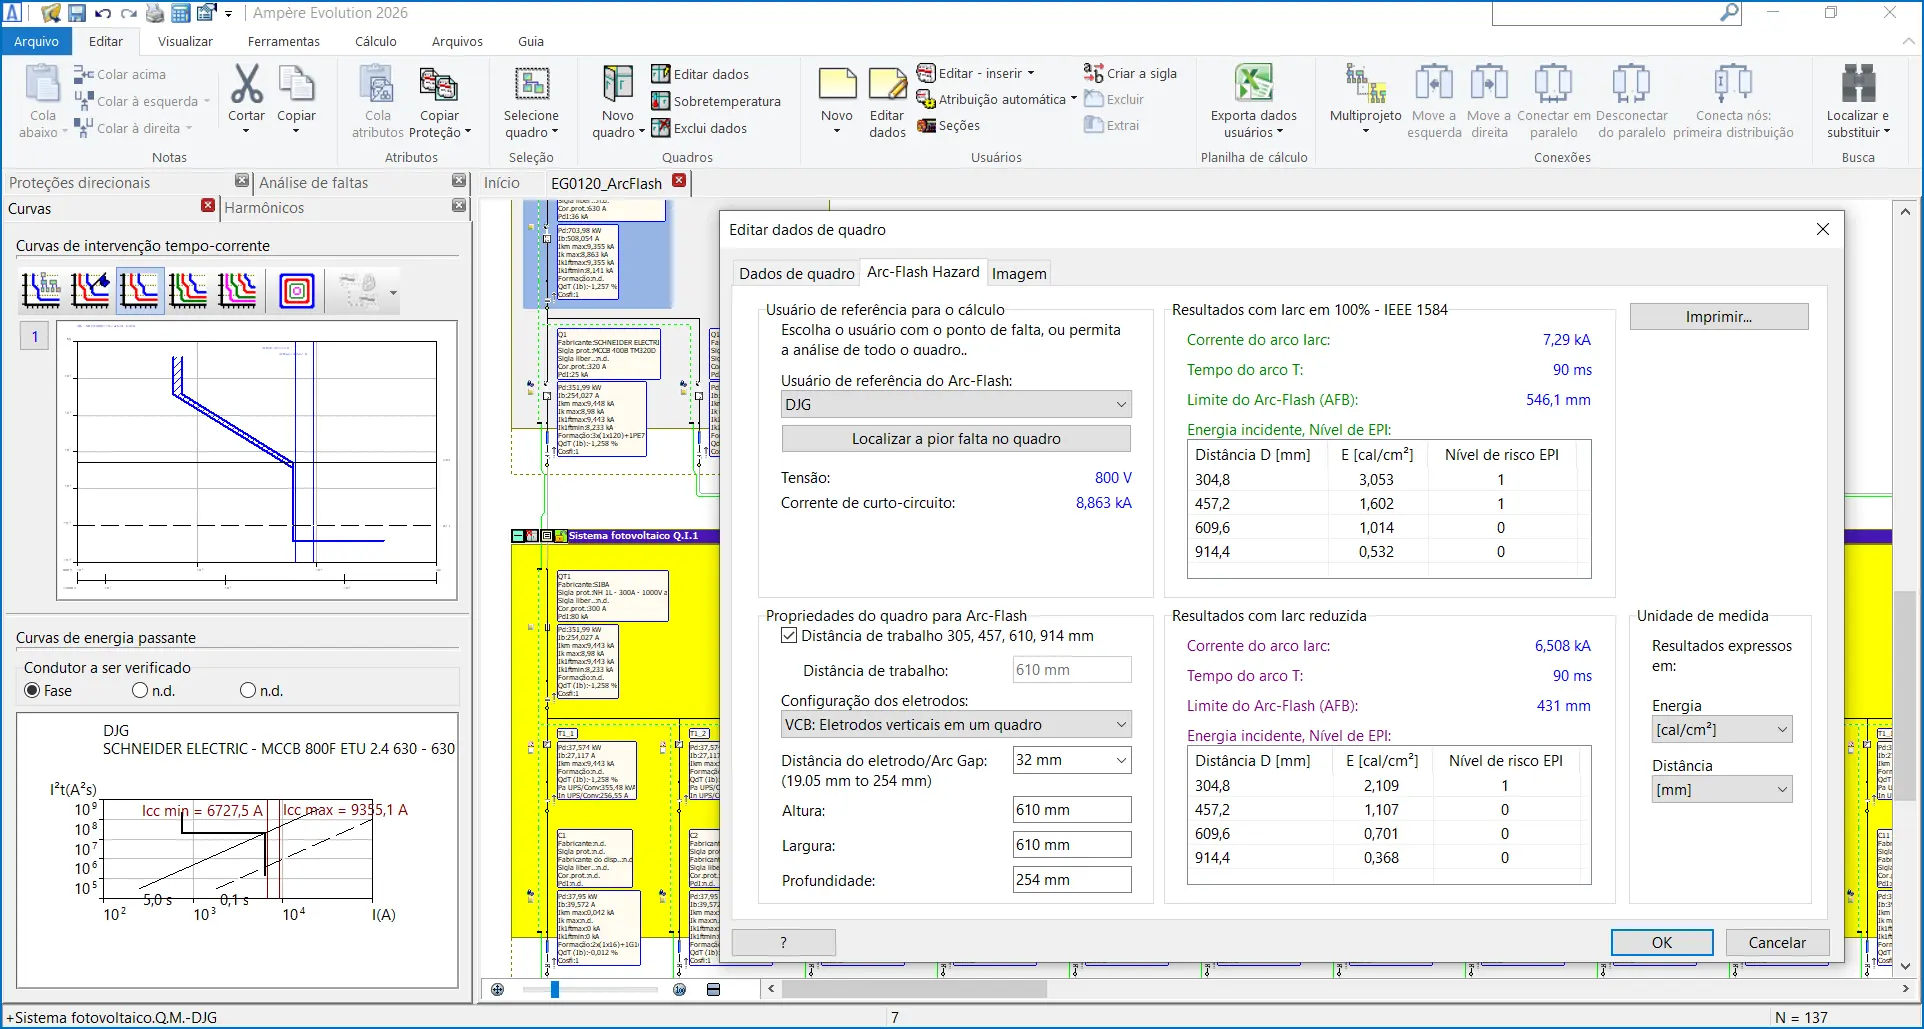Click the Localizar e substituir binoculars icon

(1858, 84)
